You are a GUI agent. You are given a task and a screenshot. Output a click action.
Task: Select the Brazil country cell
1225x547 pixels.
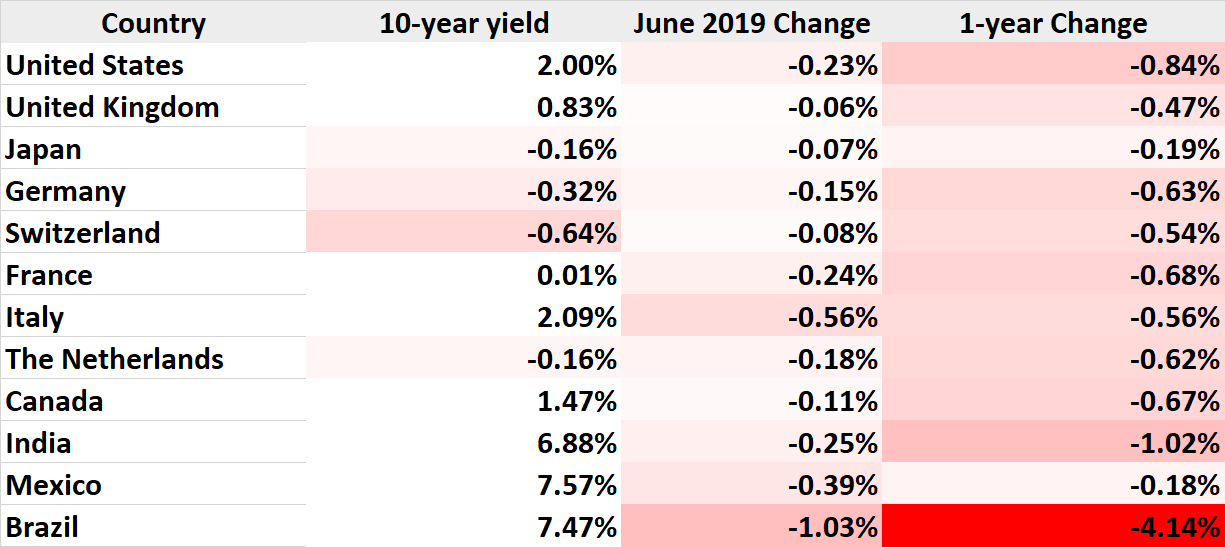click(x=42, y=527)
